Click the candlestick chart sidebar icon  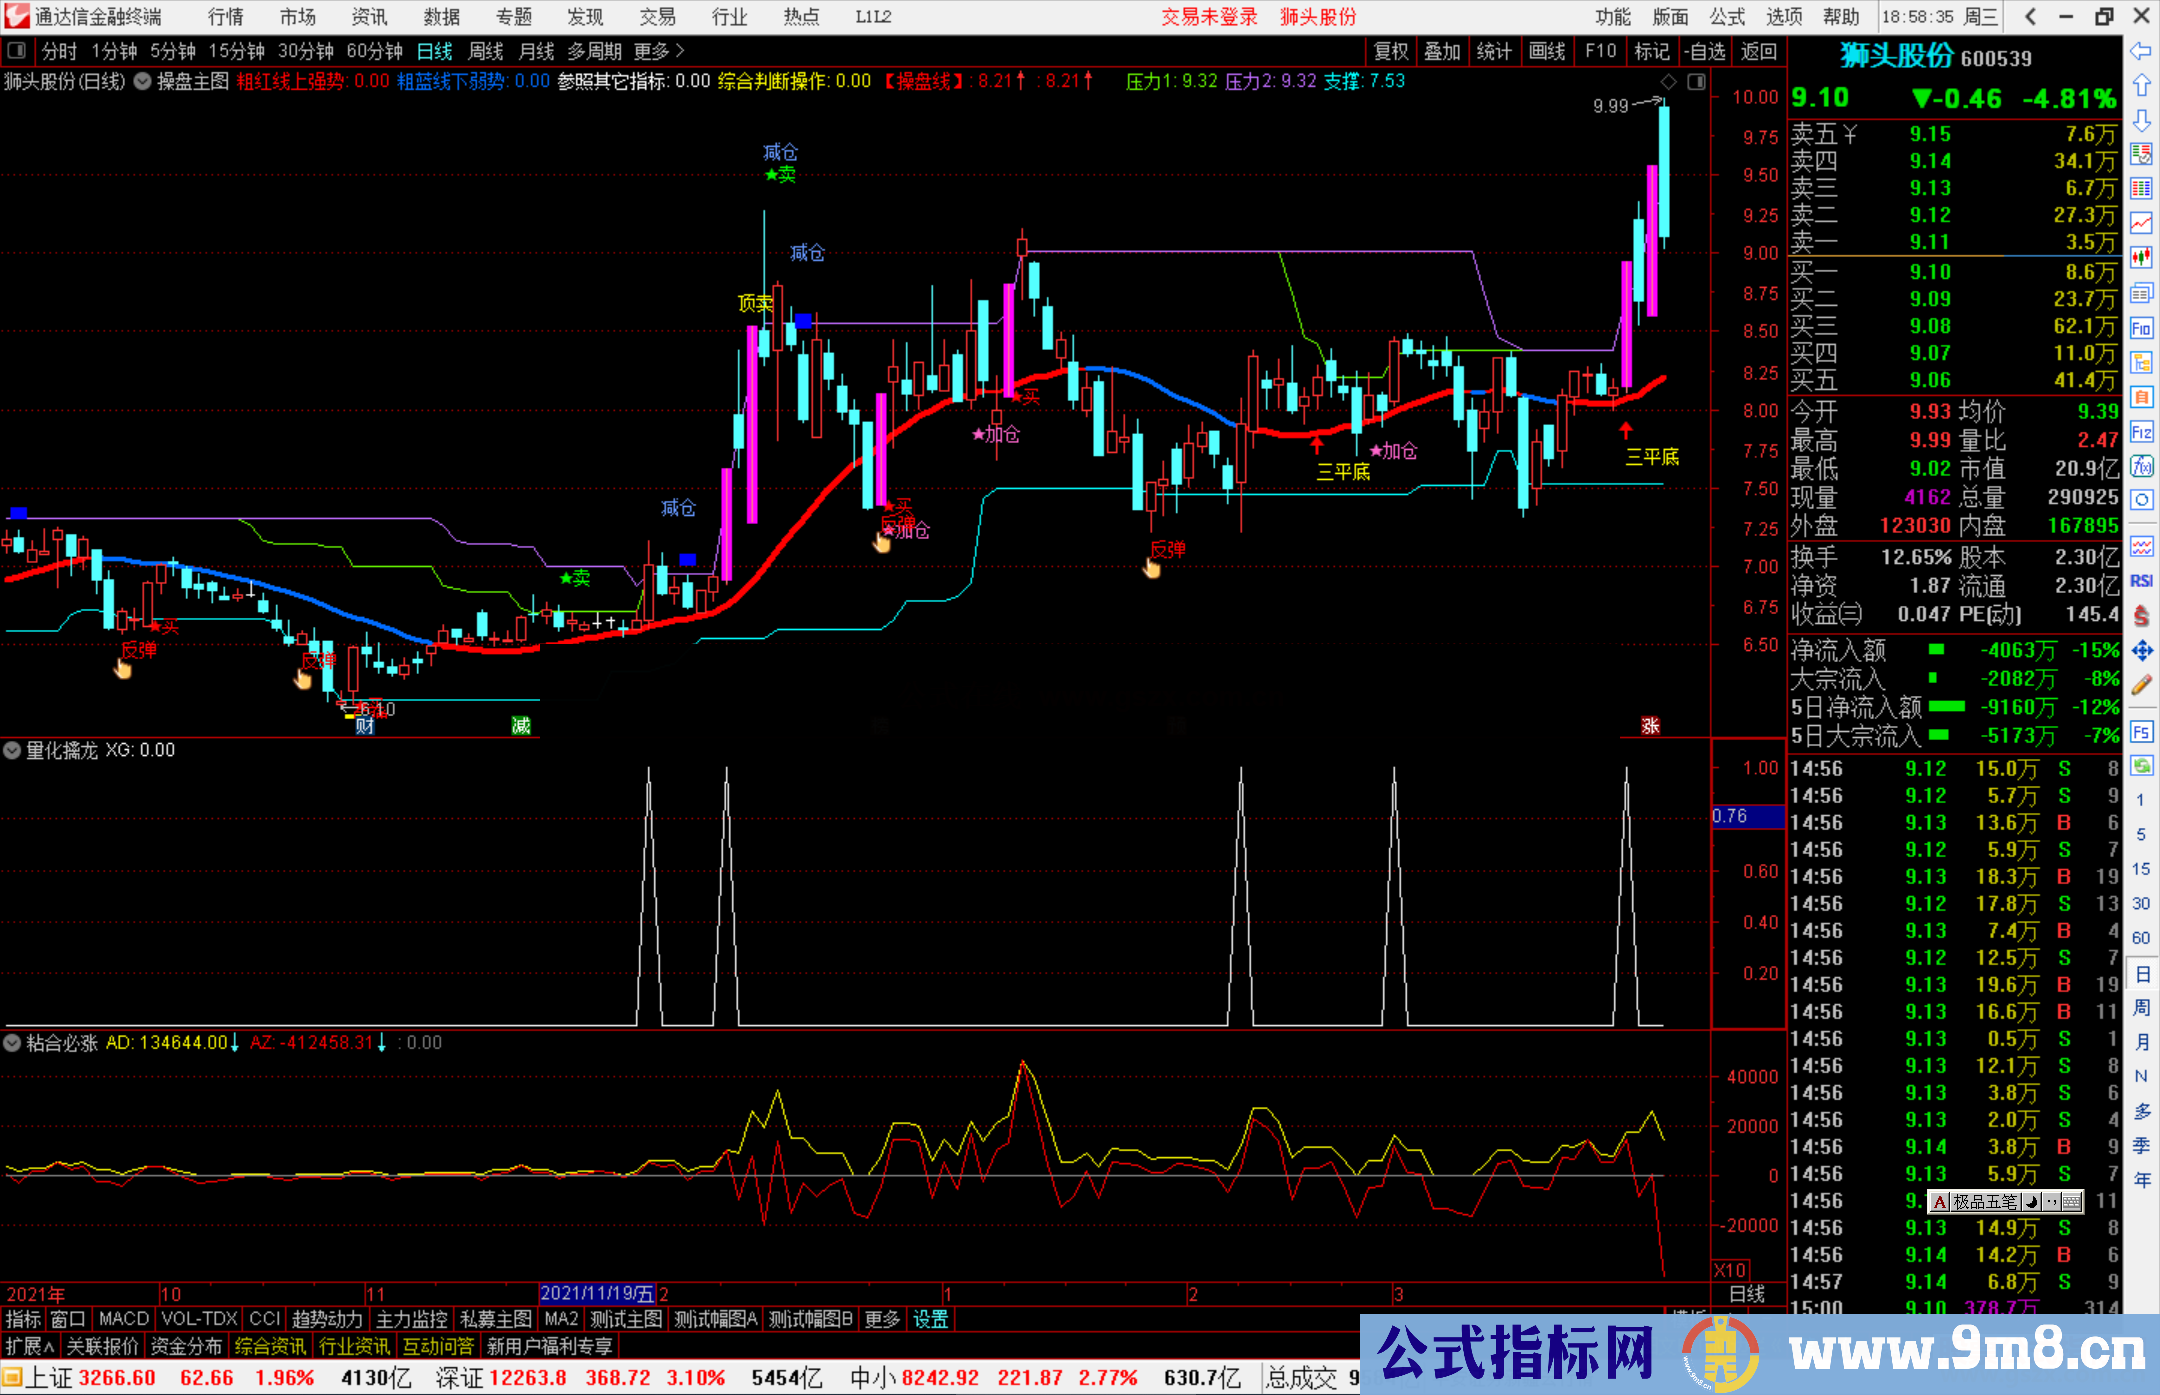pyautogui.click(x=2141, y=258)
